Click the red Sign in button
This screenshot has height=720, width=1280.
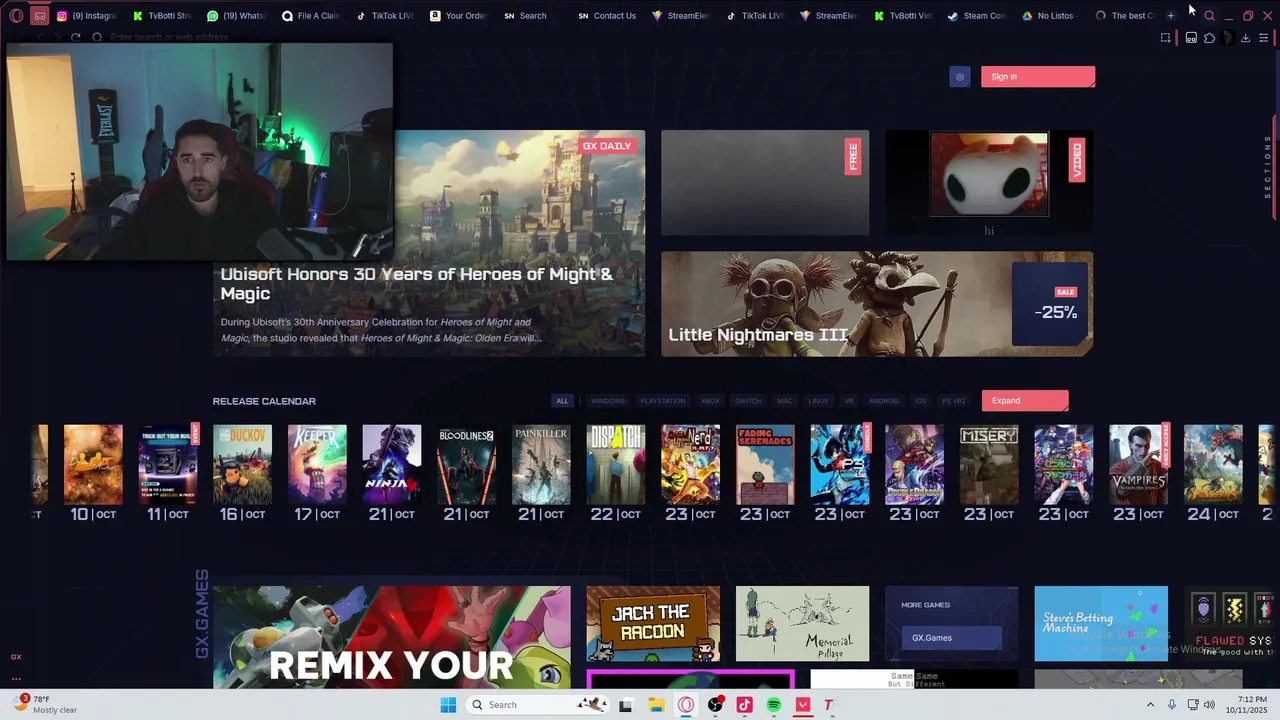click(x=1038, y=77)
